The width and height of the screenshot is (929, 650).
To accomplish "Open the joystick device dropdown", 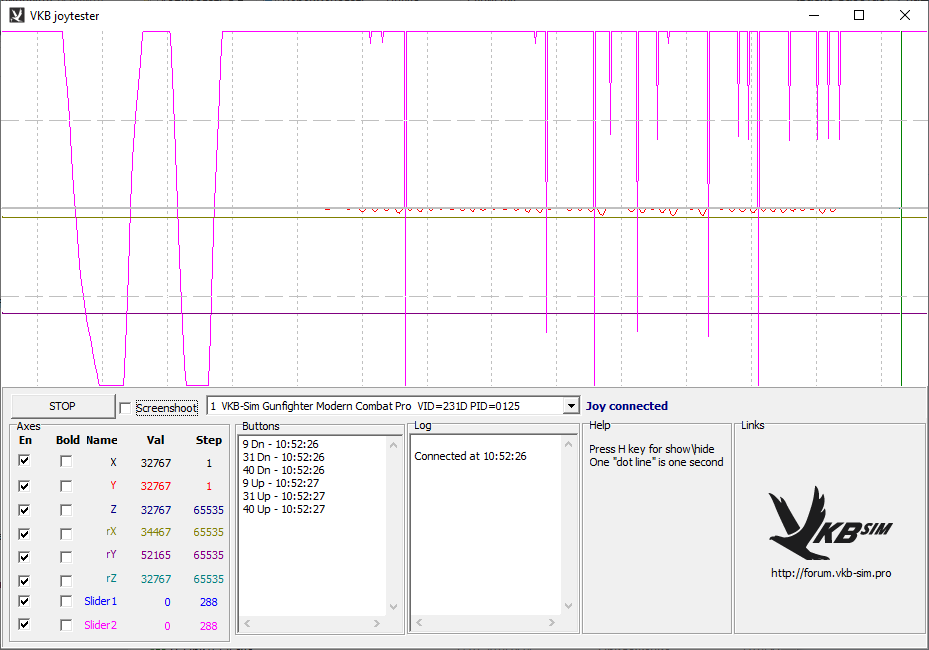I will pyautogui.click(x=571, y=406).
